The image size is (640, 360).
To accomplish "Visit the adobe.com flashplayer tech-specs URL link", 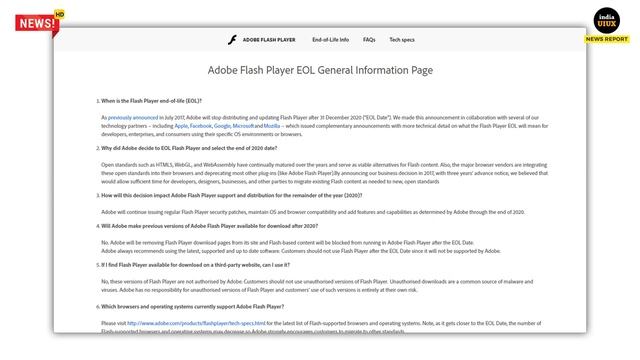I will 196,323.
